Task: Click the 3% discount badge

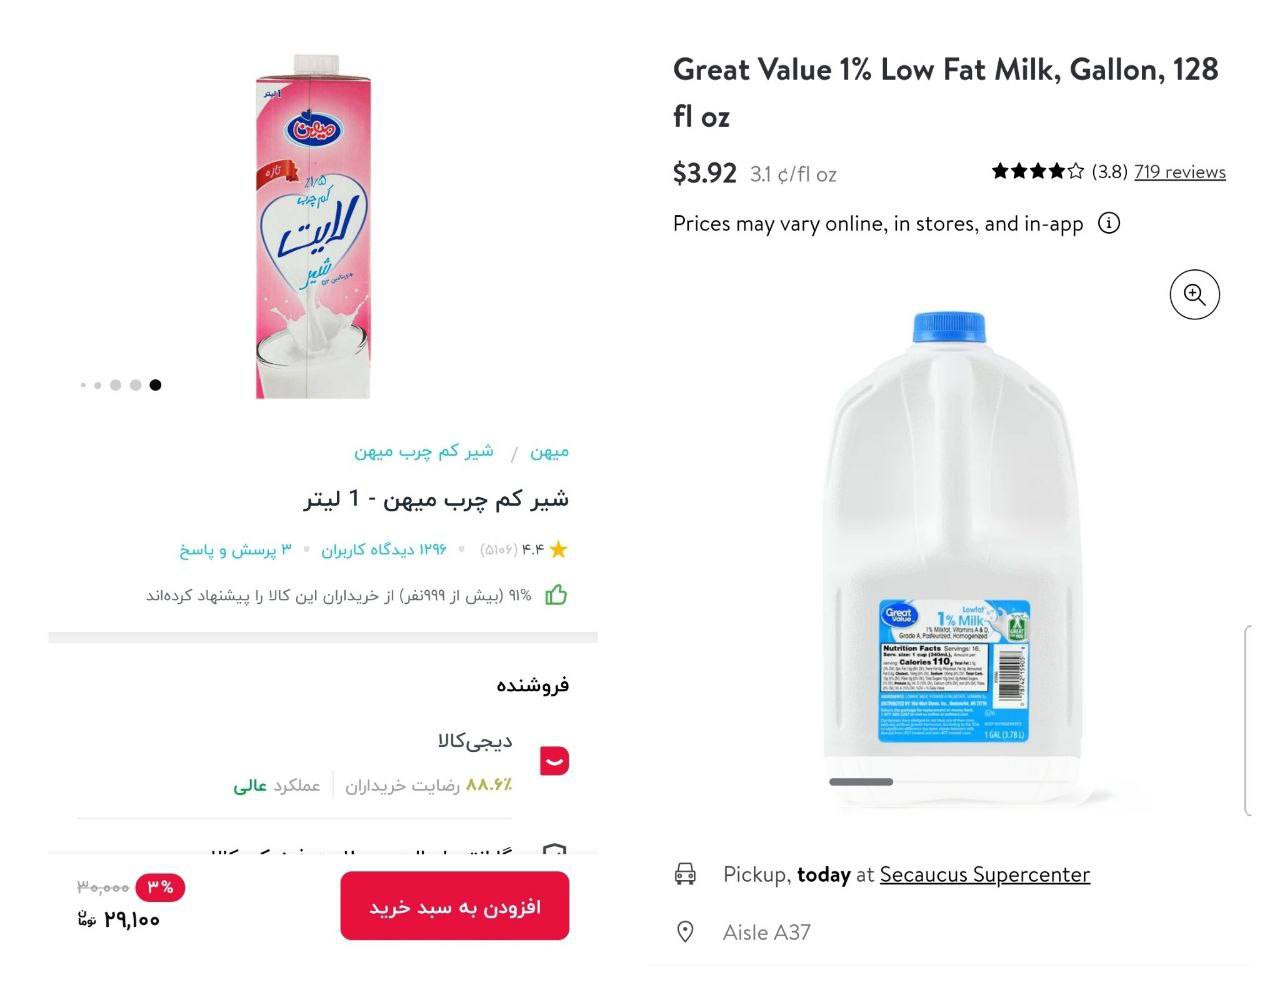Action: pos(160,886)
